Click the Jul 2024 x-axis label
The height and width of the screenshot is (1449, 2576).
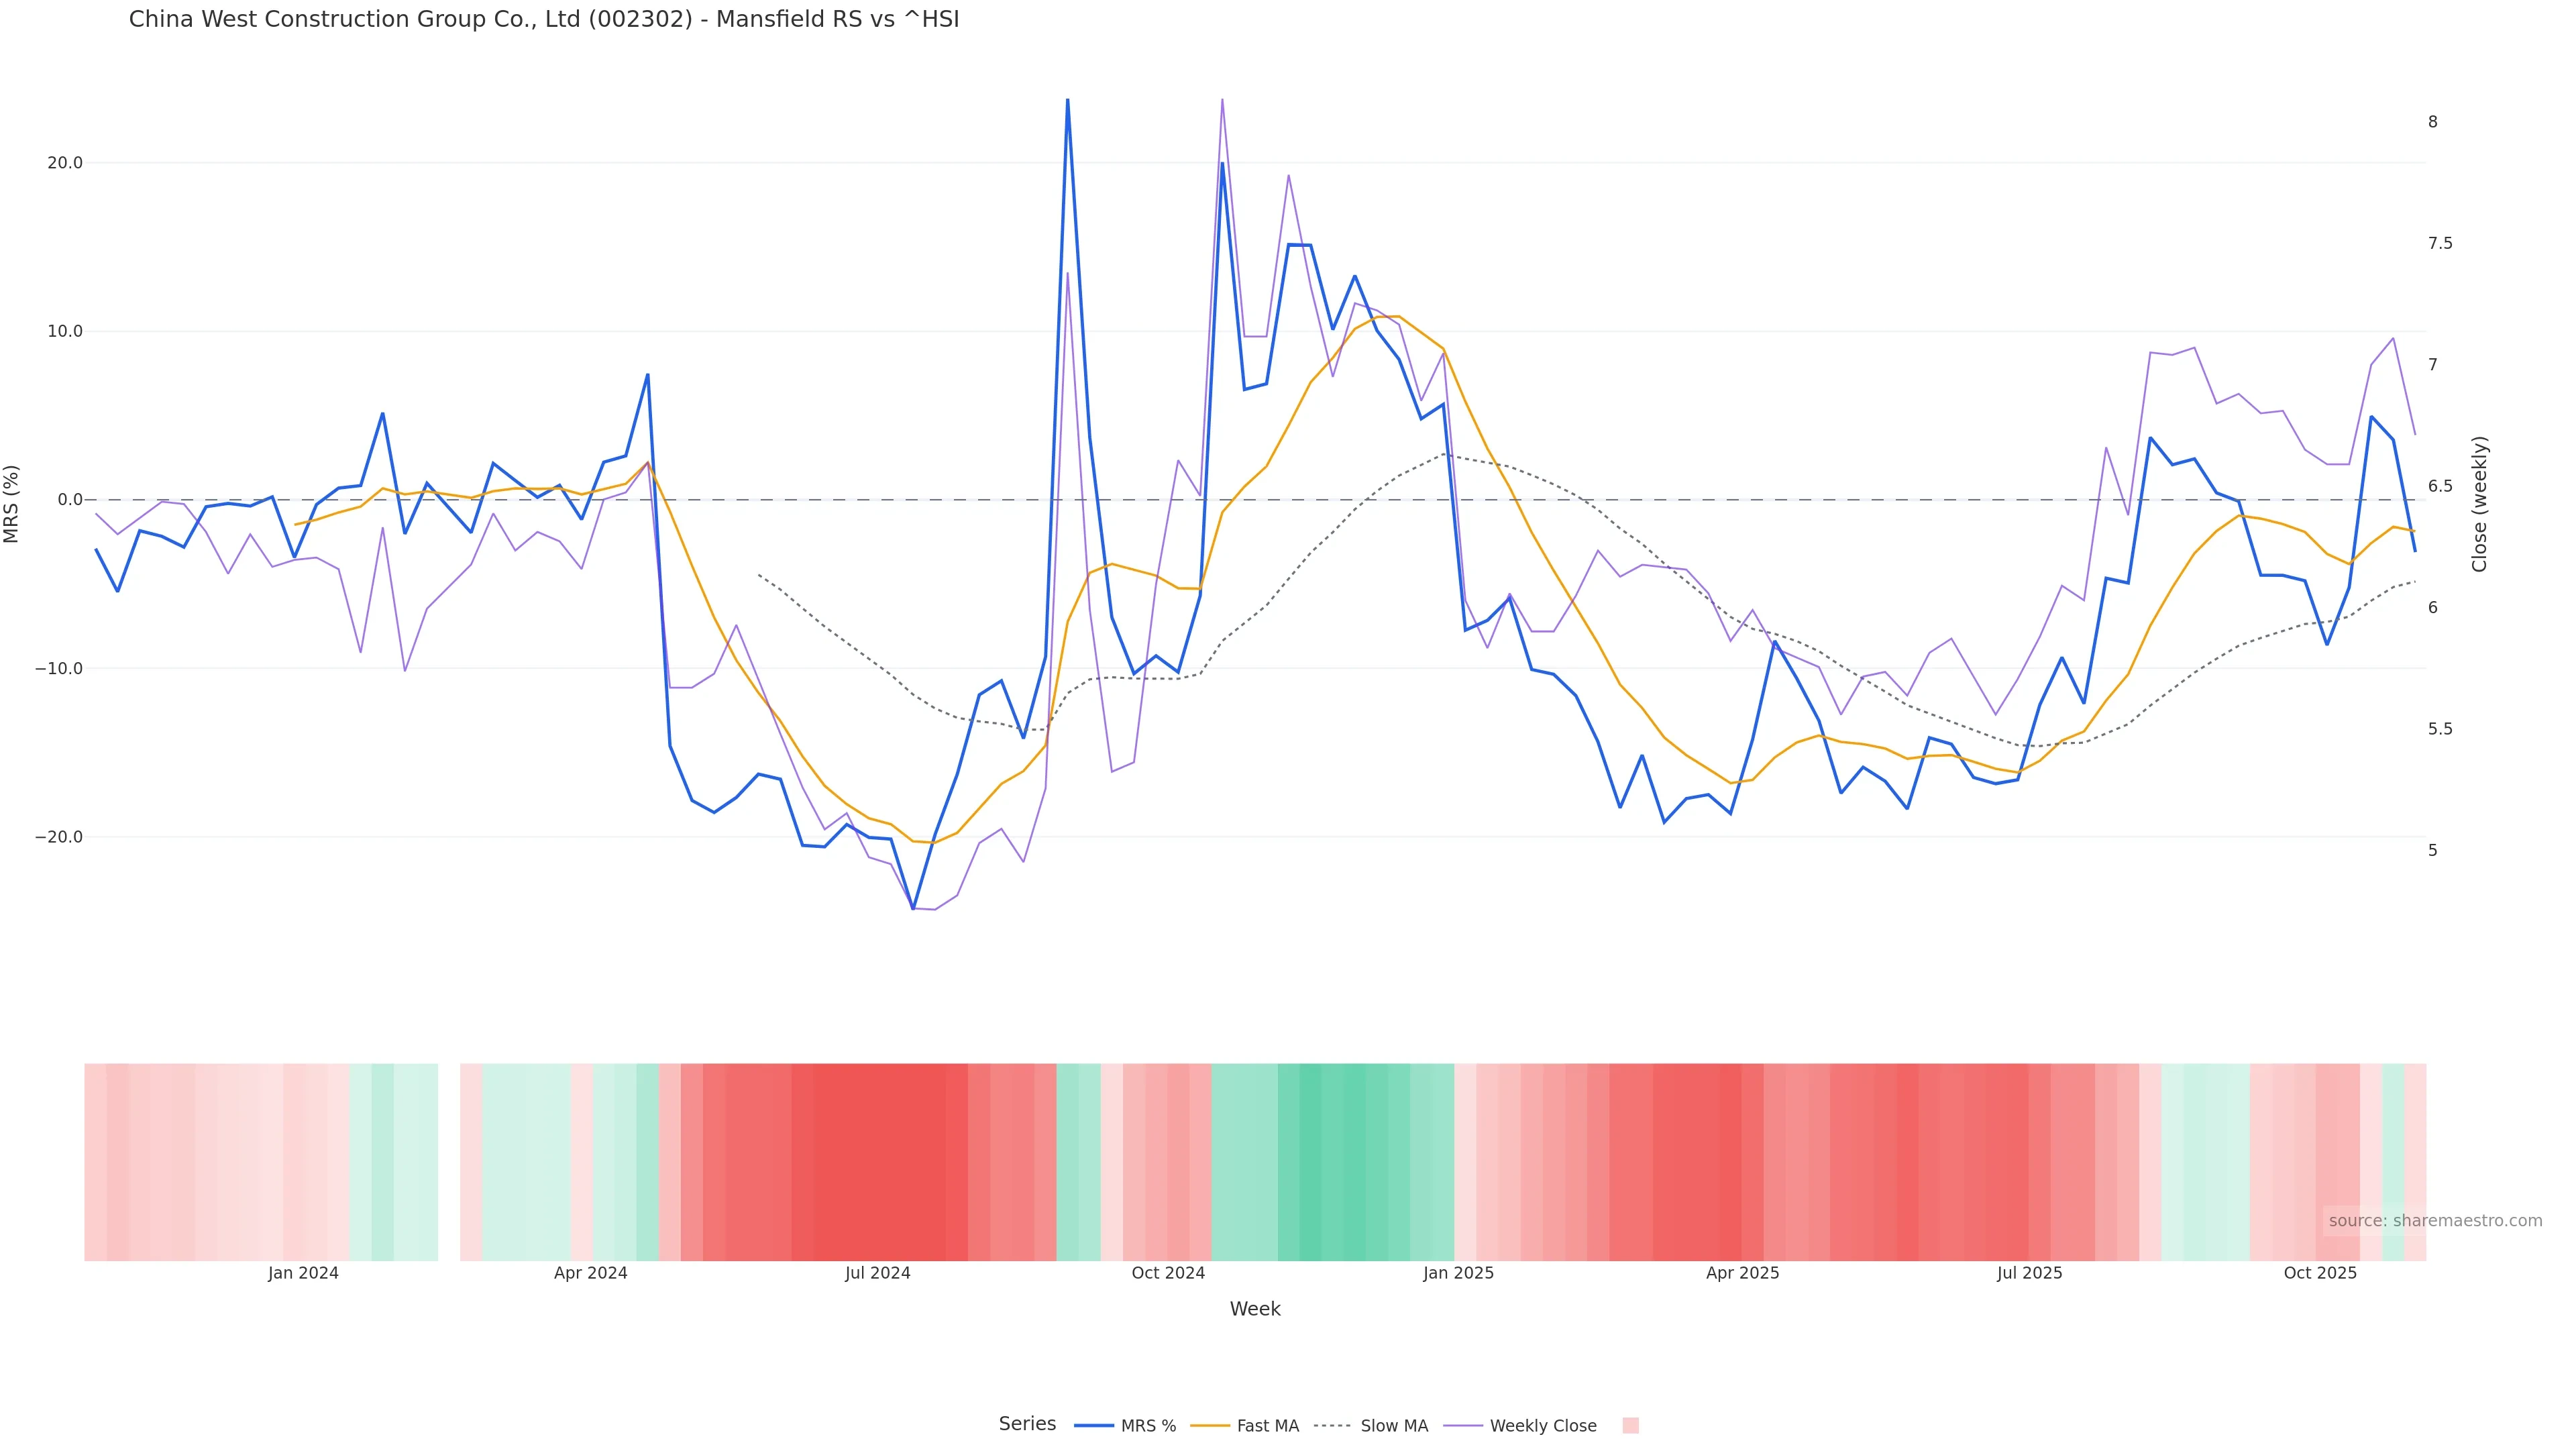(x=877, y=1273)
